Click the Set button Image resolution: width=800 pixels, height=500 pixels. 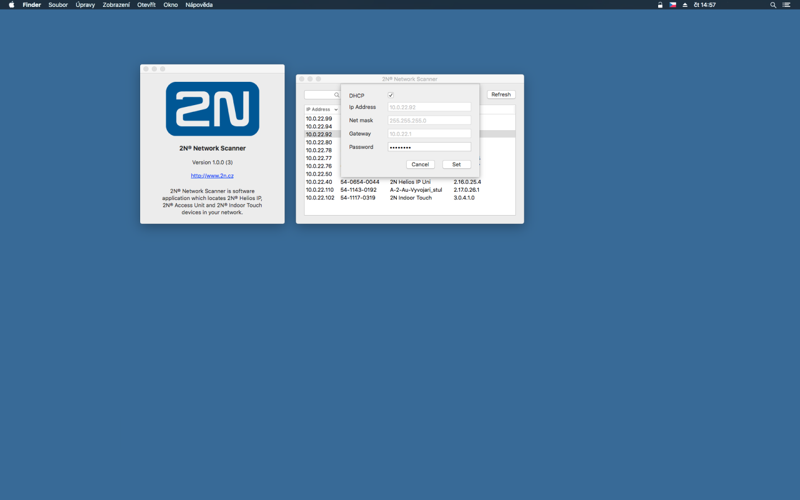point(457,164)
